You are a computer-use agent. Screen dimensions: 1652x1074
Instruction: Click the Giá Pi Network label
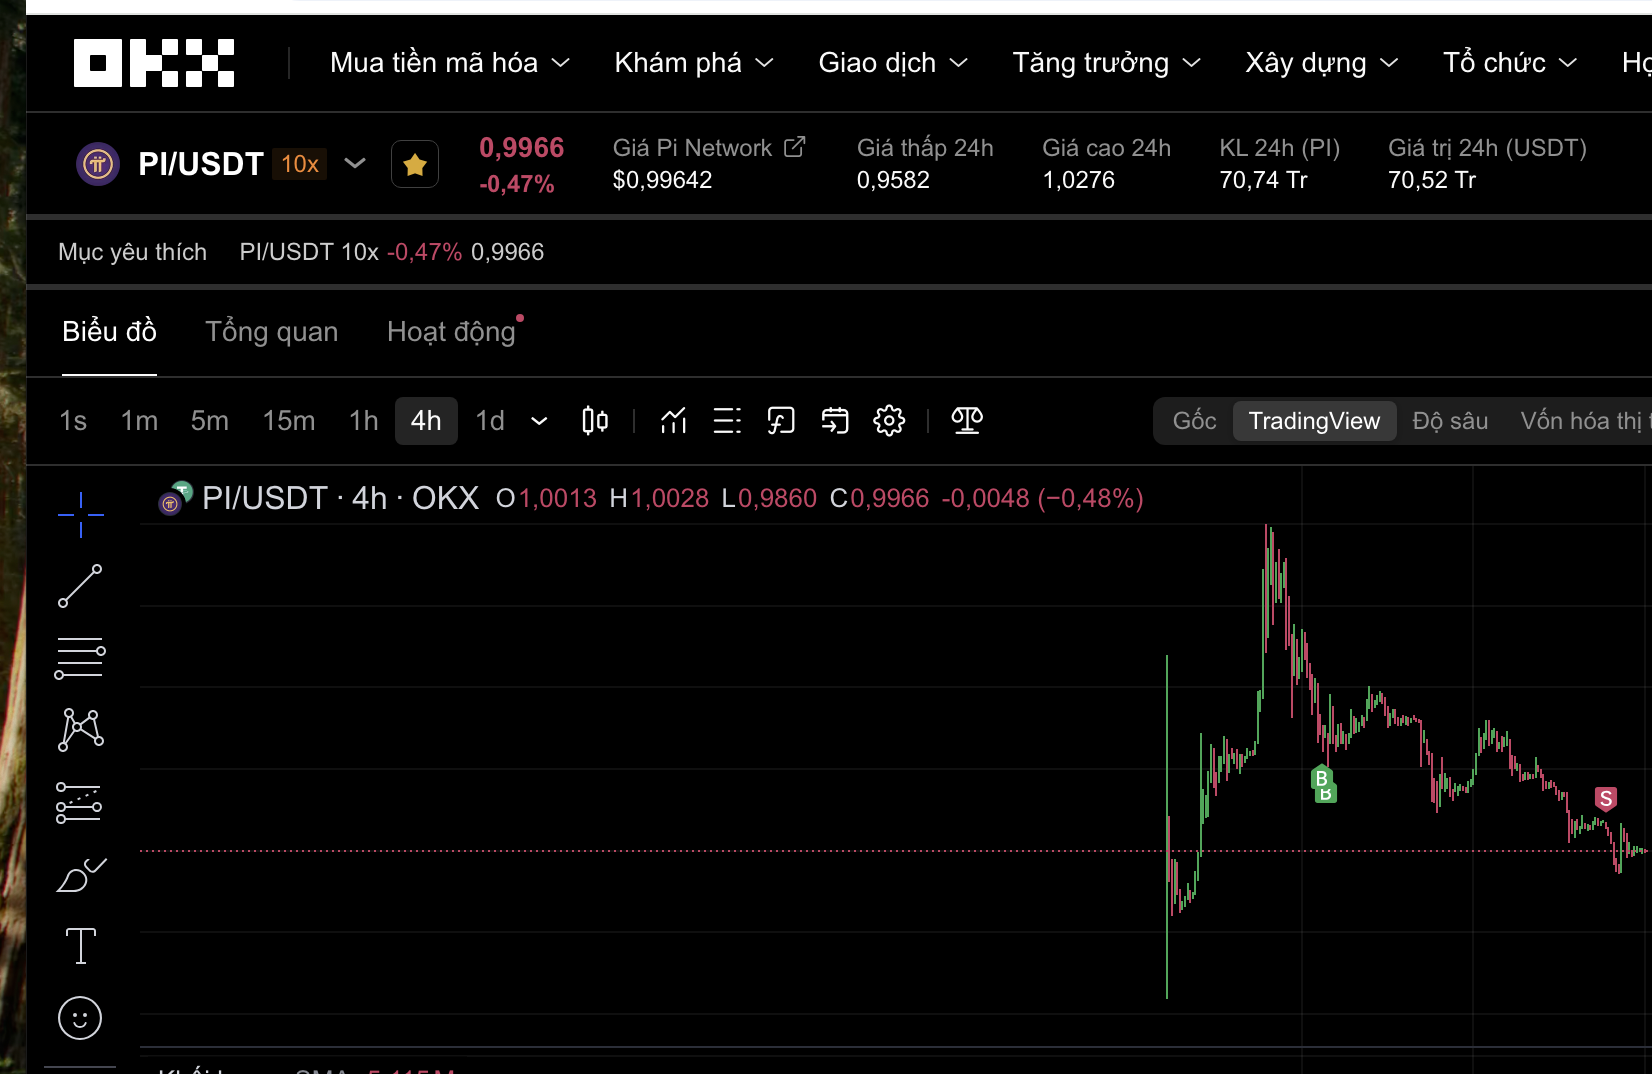[x=692, y=148]
